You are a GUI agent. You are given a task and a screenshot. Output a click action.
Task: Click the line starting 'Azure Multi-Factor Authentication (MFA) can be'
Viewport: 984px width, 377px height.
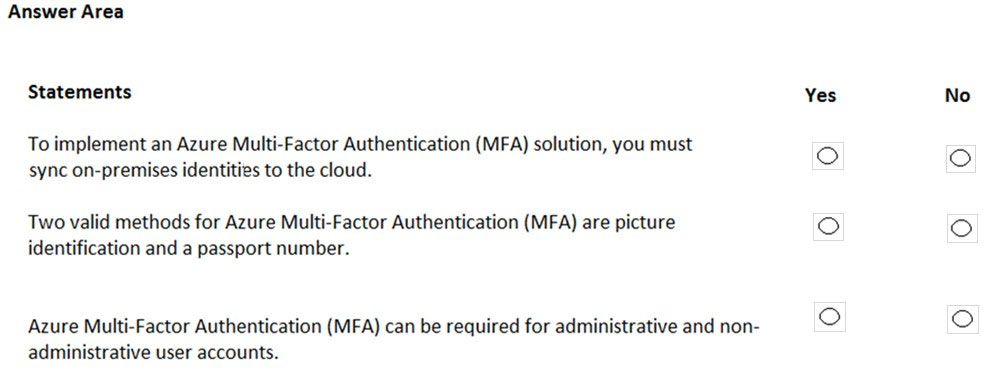tap(394, 327)
